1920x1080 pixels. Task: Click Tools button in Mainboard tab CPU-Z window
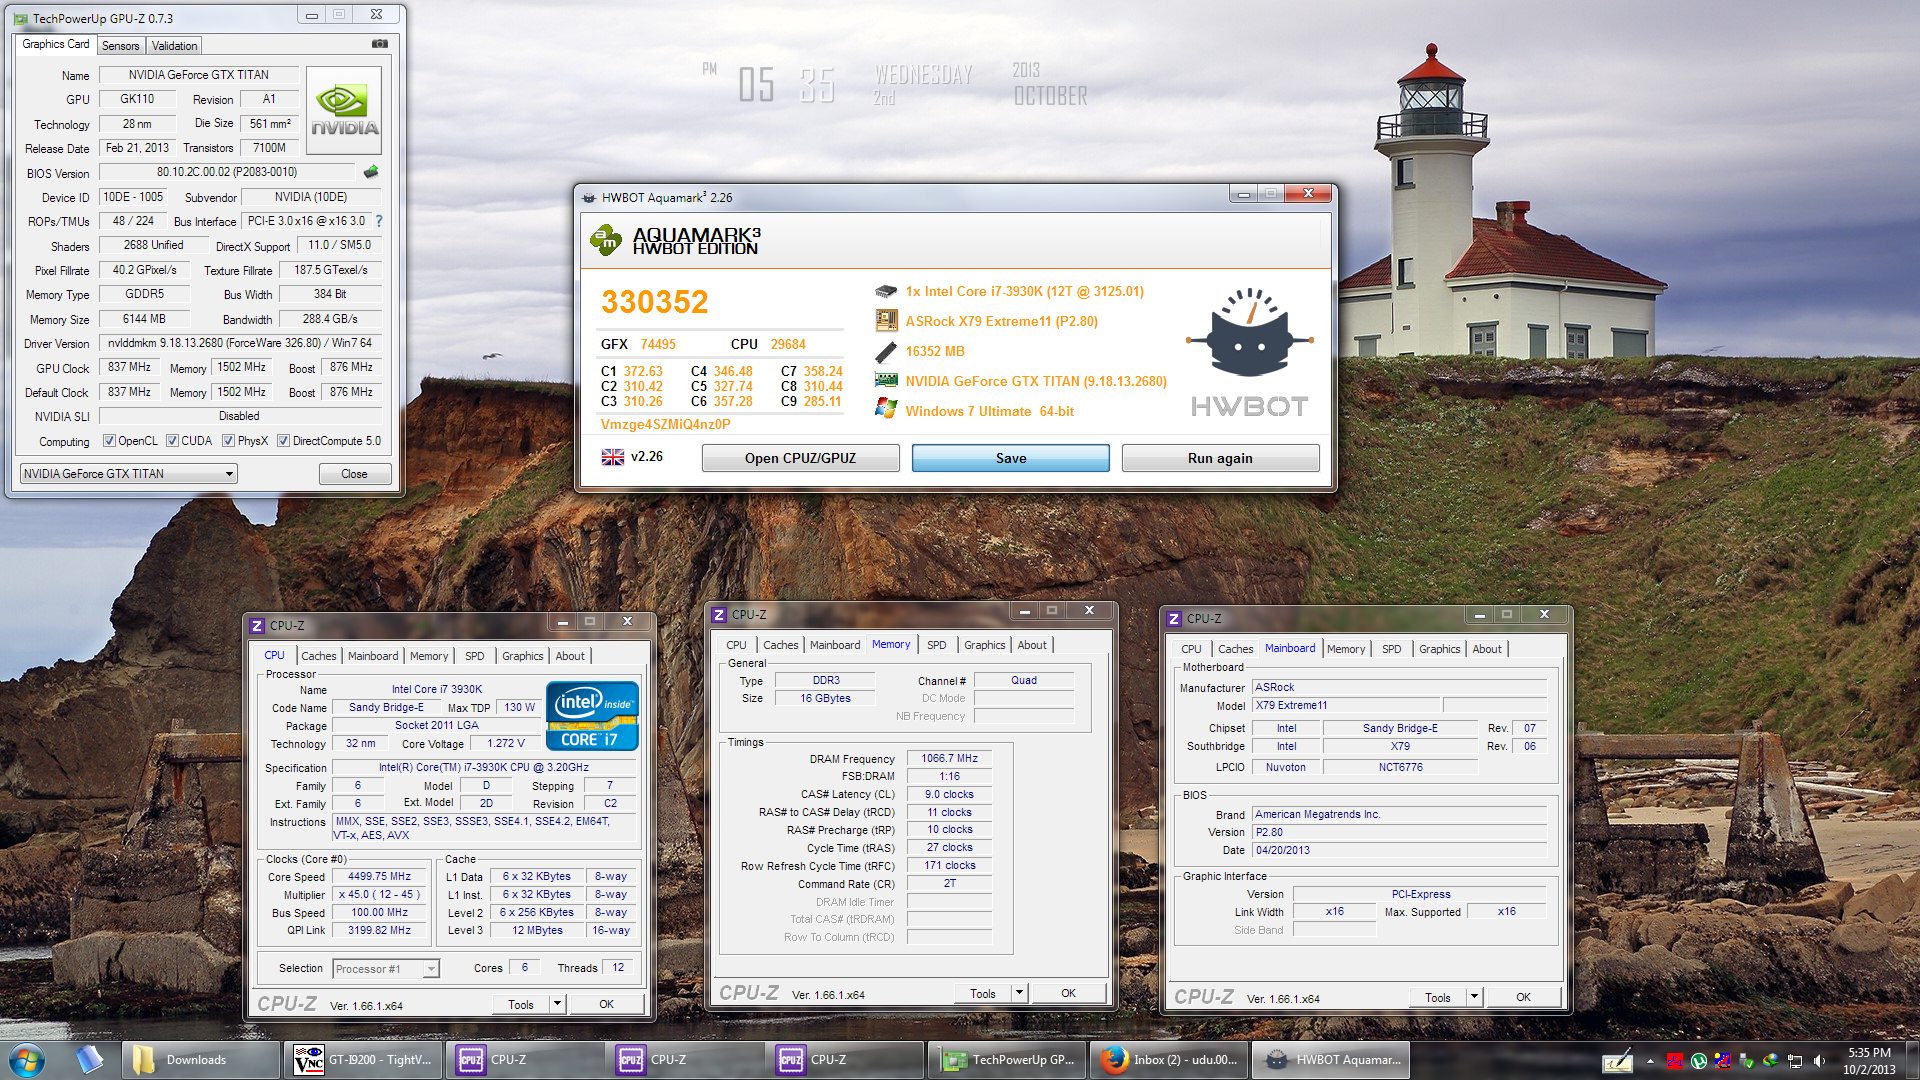coord(1438,997)
